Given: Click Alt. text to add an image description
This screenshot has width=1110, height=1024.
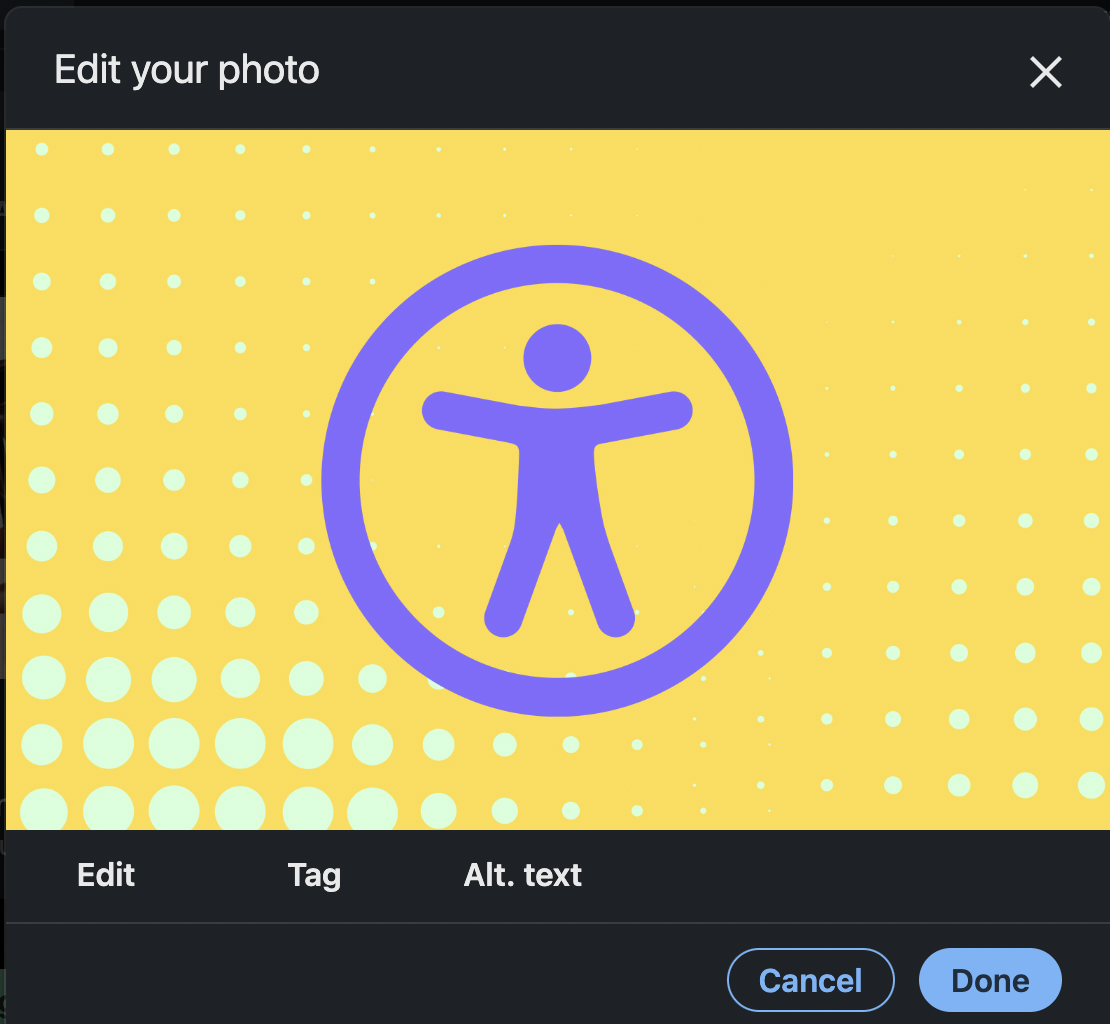Looking at the screenshot, I should [522, 875].
